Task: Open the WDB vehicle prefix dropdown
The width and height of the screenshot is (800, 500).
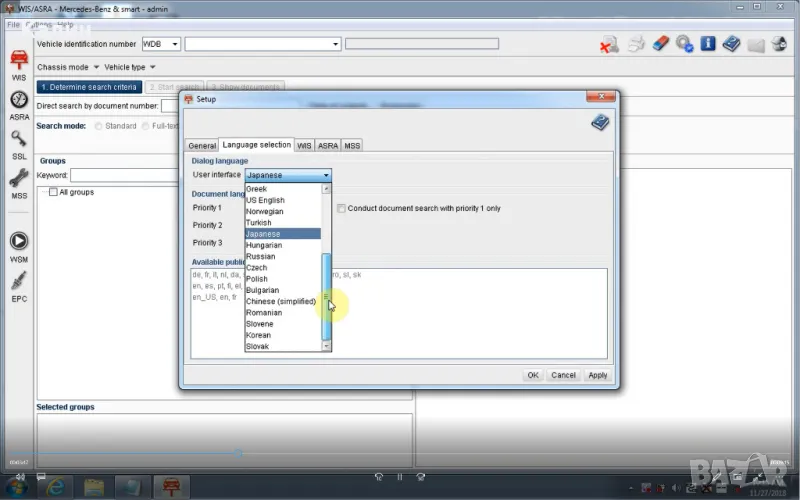Action: 175,44
